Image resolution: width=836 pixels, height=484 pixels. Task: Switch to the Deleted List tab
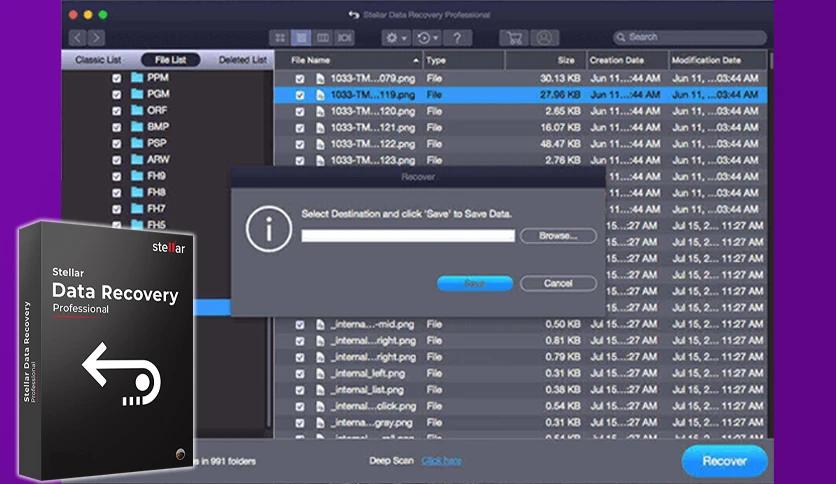(242, 60)
